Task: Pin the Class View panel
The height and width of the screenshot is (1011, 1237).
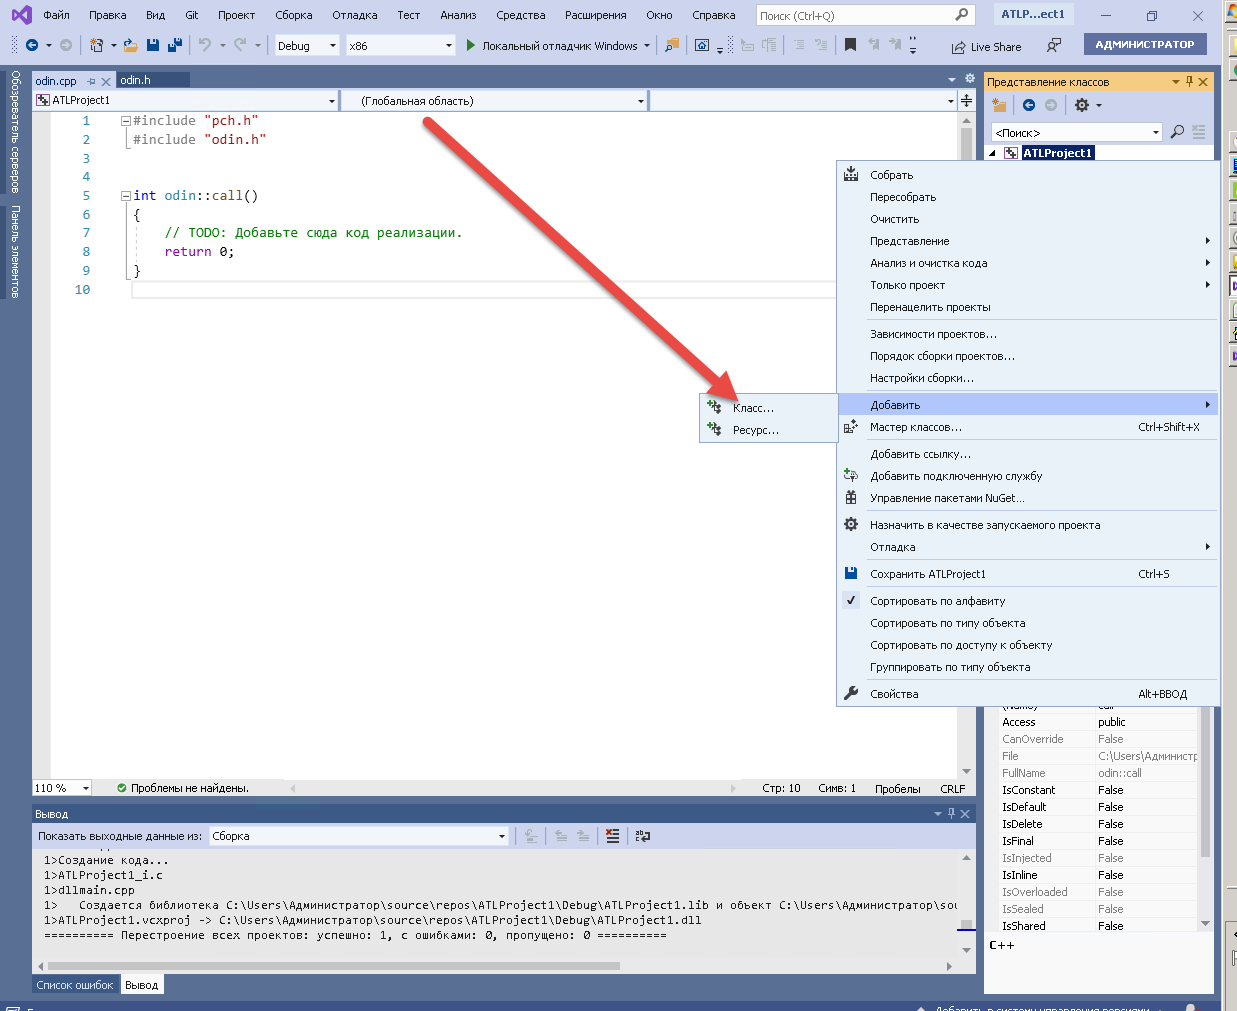Action: click(1189, 82)
